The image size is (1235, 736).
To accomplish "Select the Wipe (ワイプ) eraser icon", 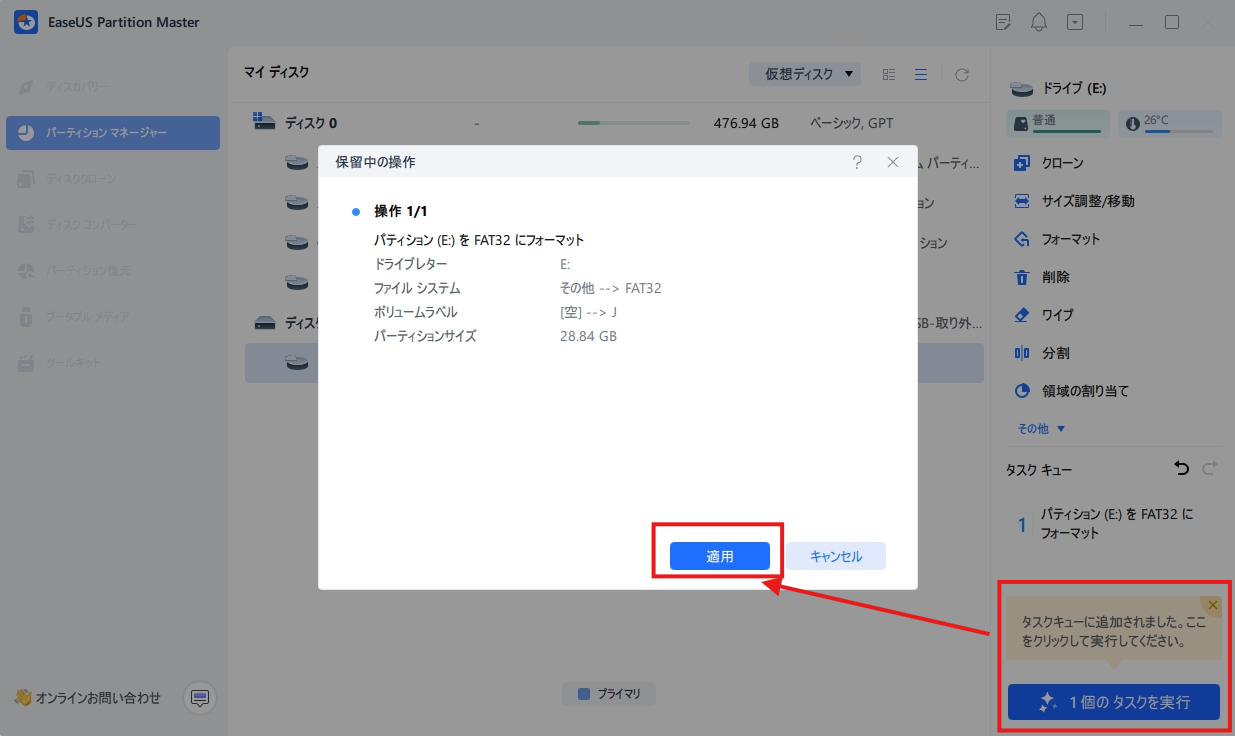I will tap(1021, 315).
